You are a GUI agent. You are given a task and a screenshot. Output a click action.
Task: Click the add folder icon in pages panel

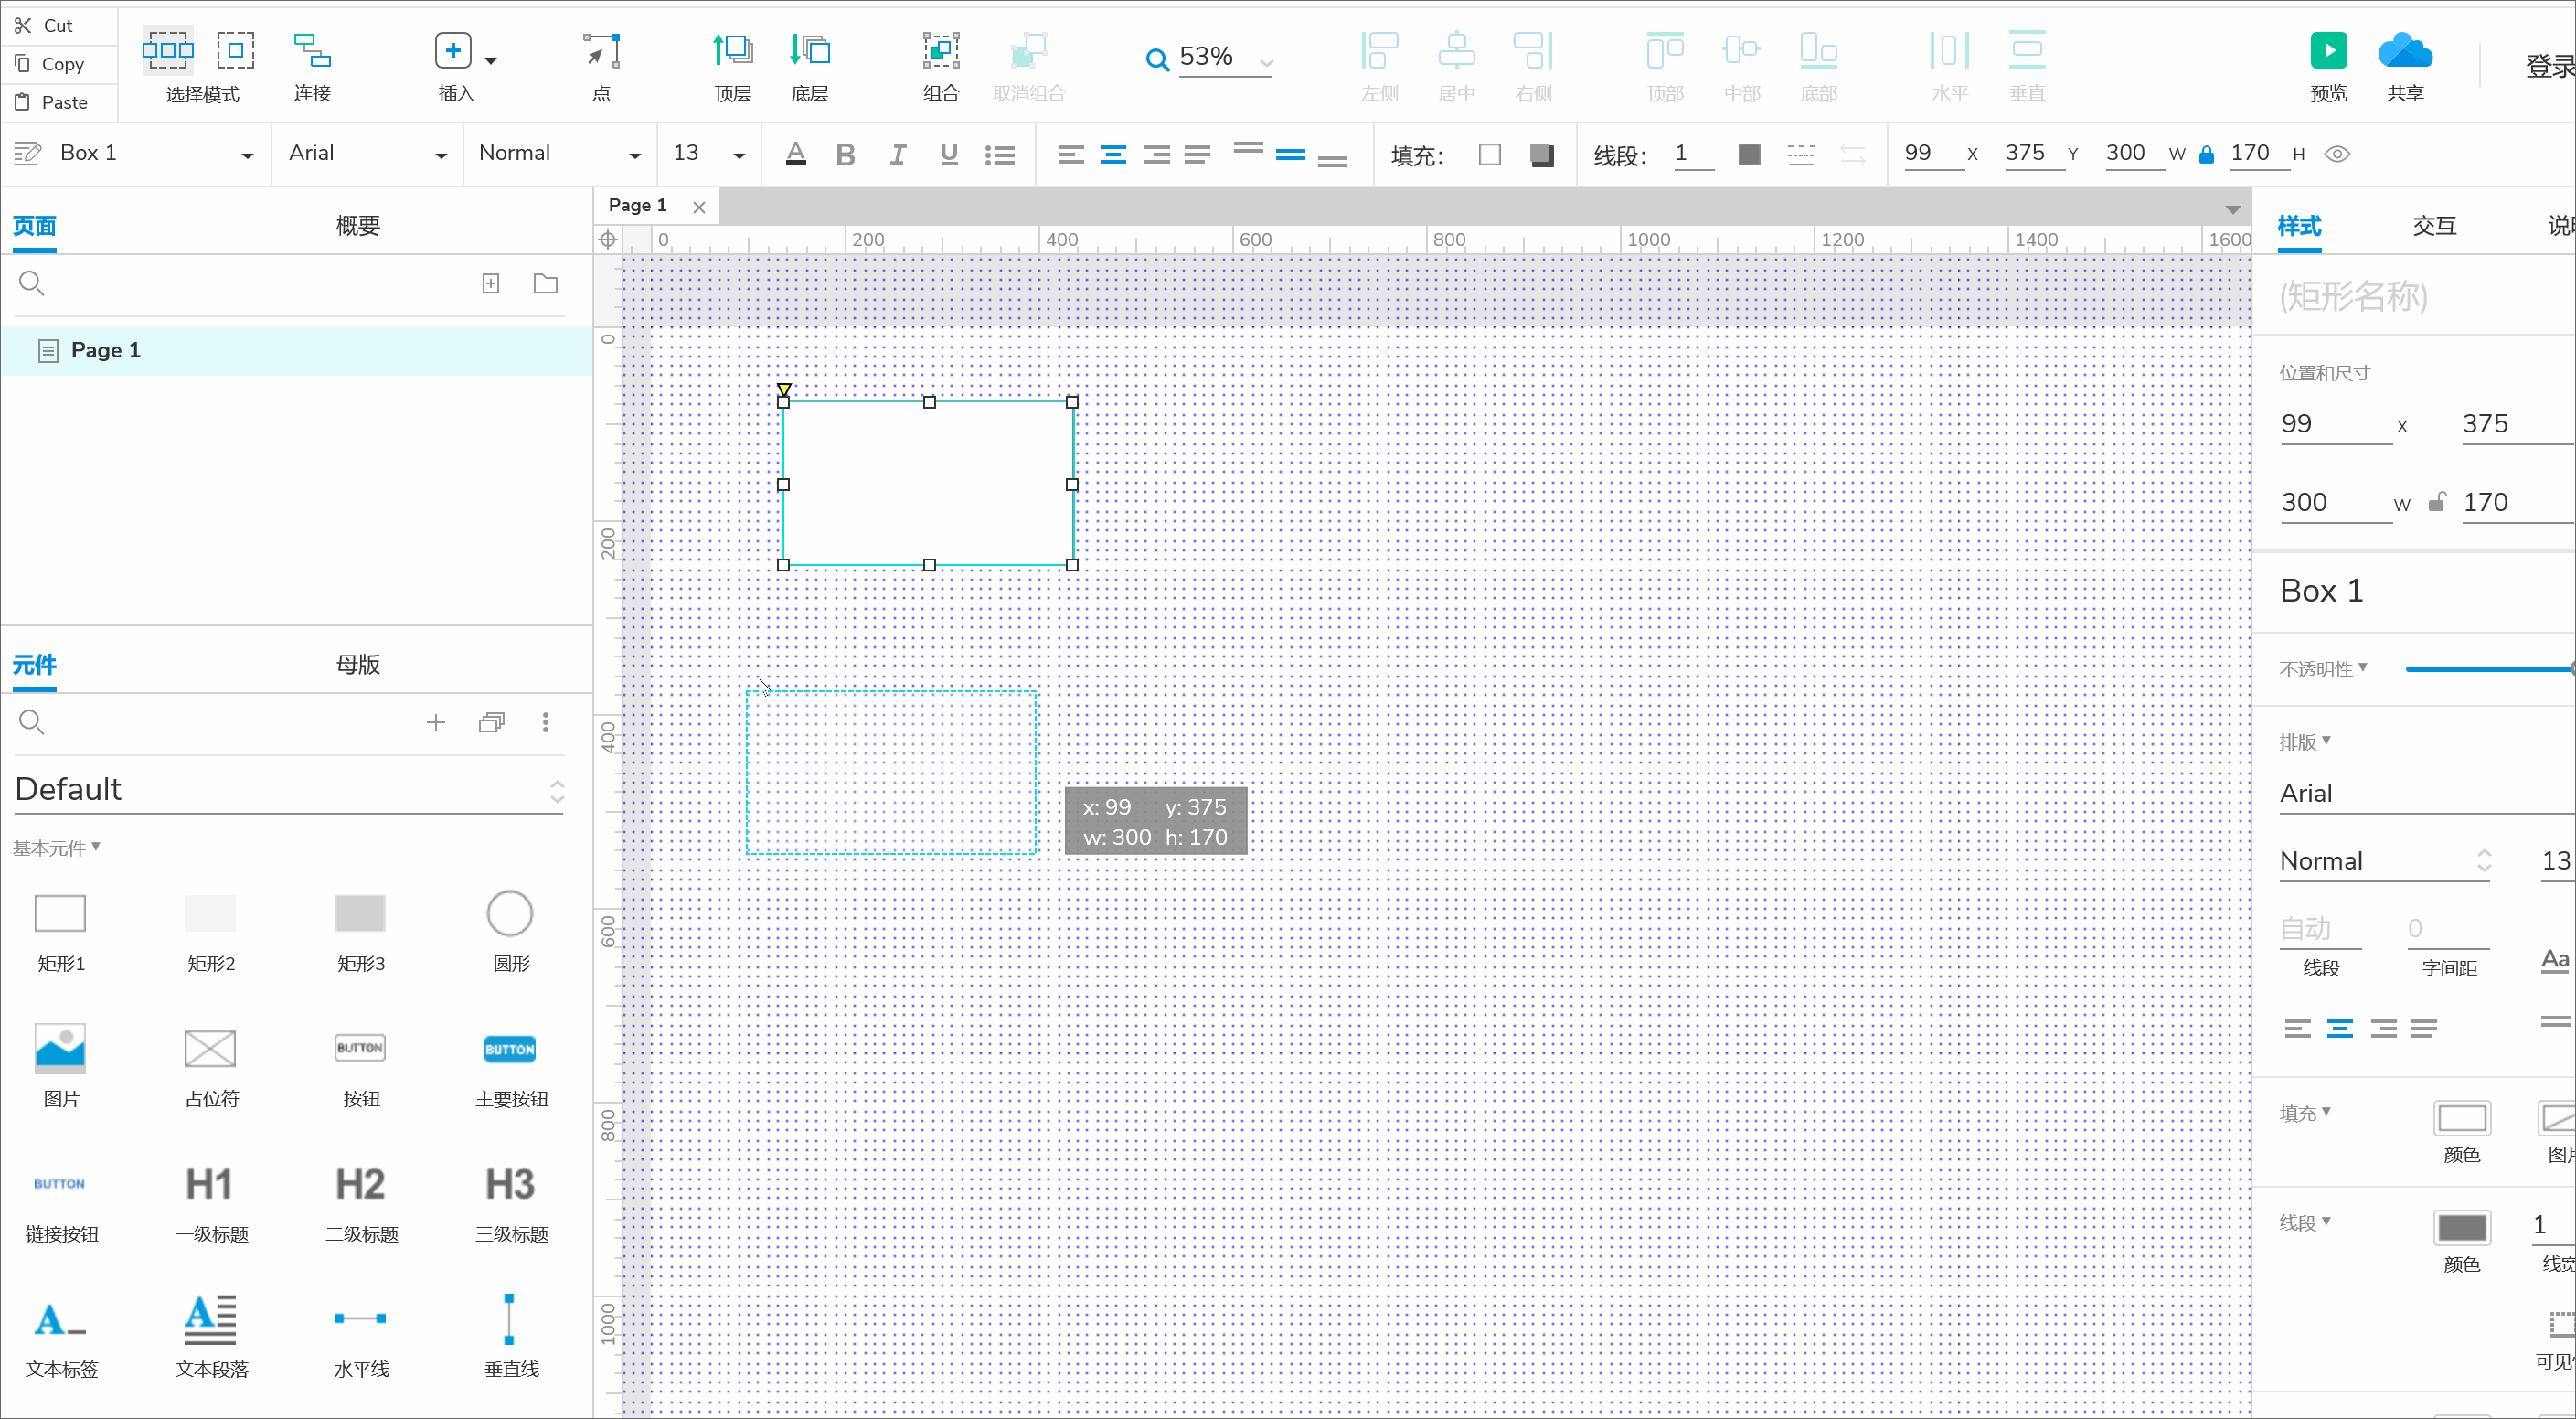[545, 284]
